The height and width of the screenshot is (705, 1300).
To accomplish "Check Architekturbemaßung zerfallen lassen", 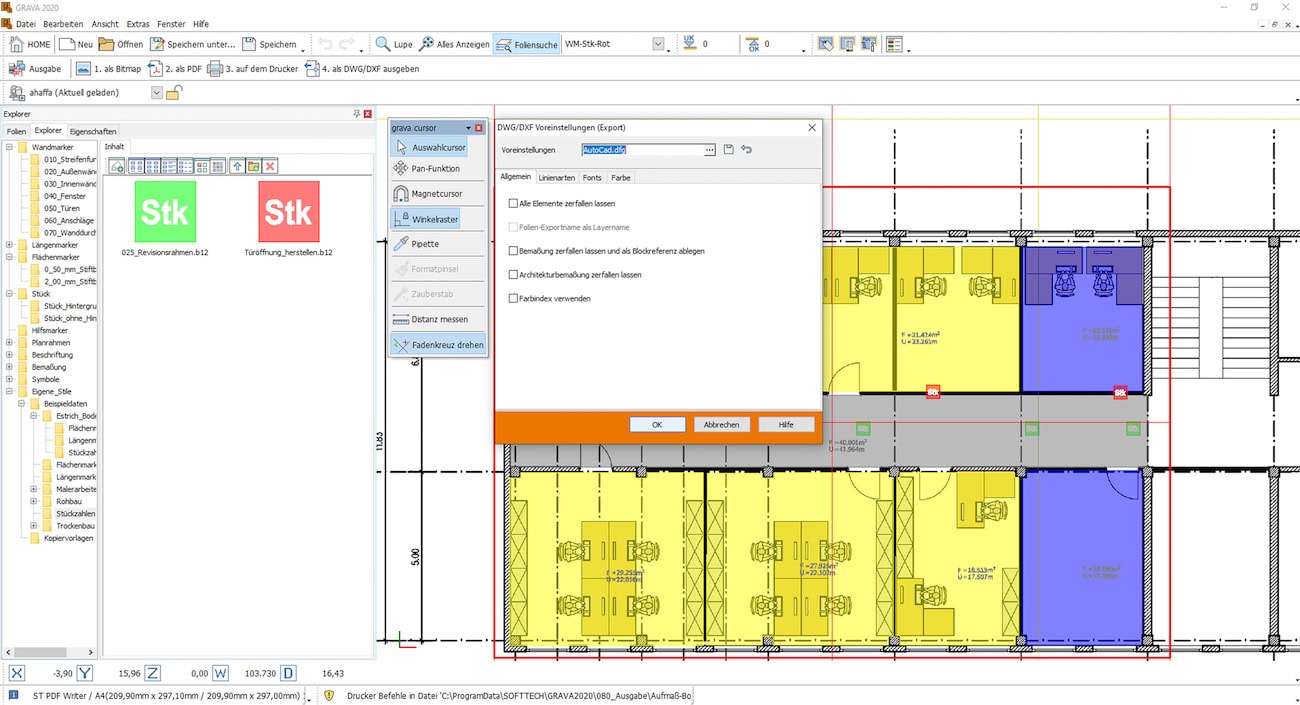I will (x=513, y=274).
